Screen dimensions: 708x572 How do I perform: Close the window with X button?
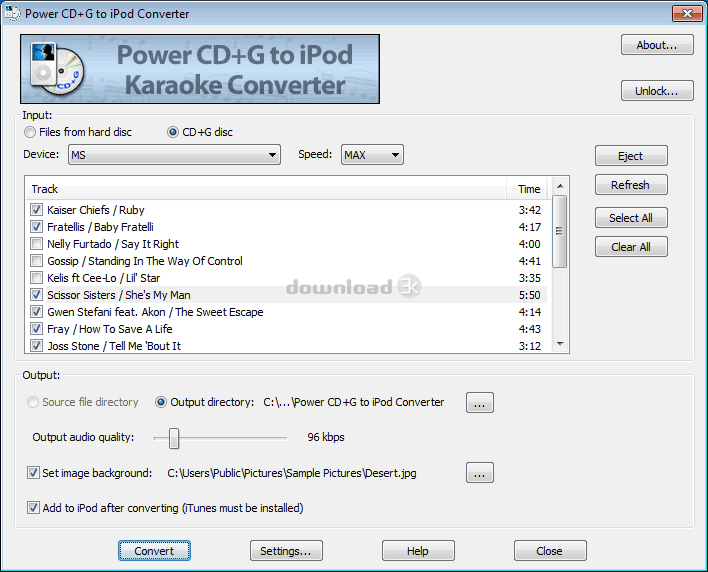(x=687, y=14)
